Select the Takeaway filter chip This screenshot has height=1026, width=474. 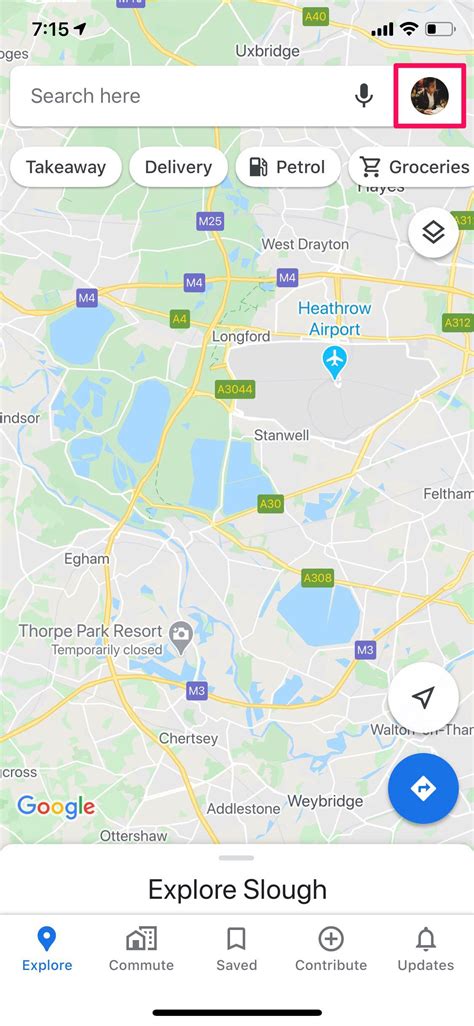[65, 168]
